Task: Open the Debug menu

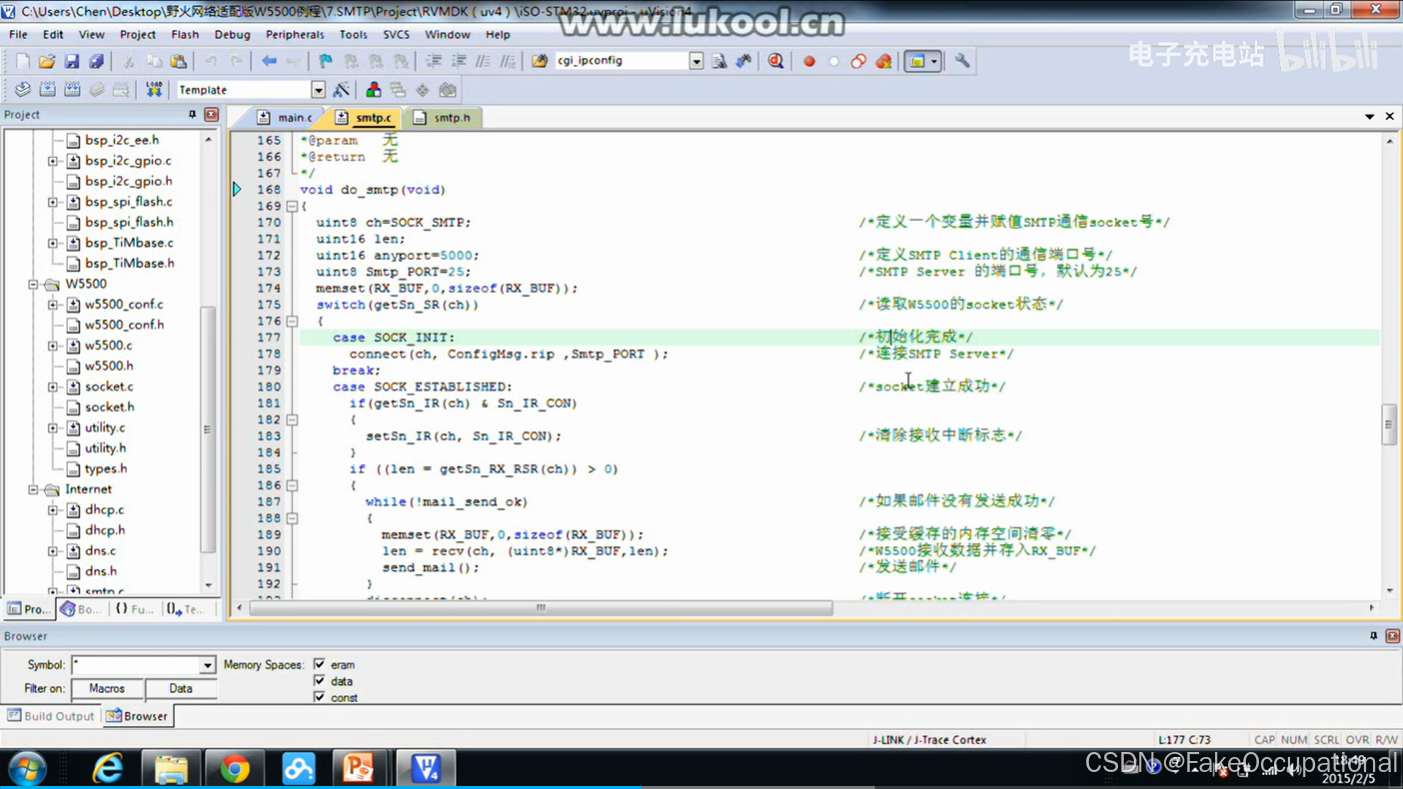Action: [232, 34]
